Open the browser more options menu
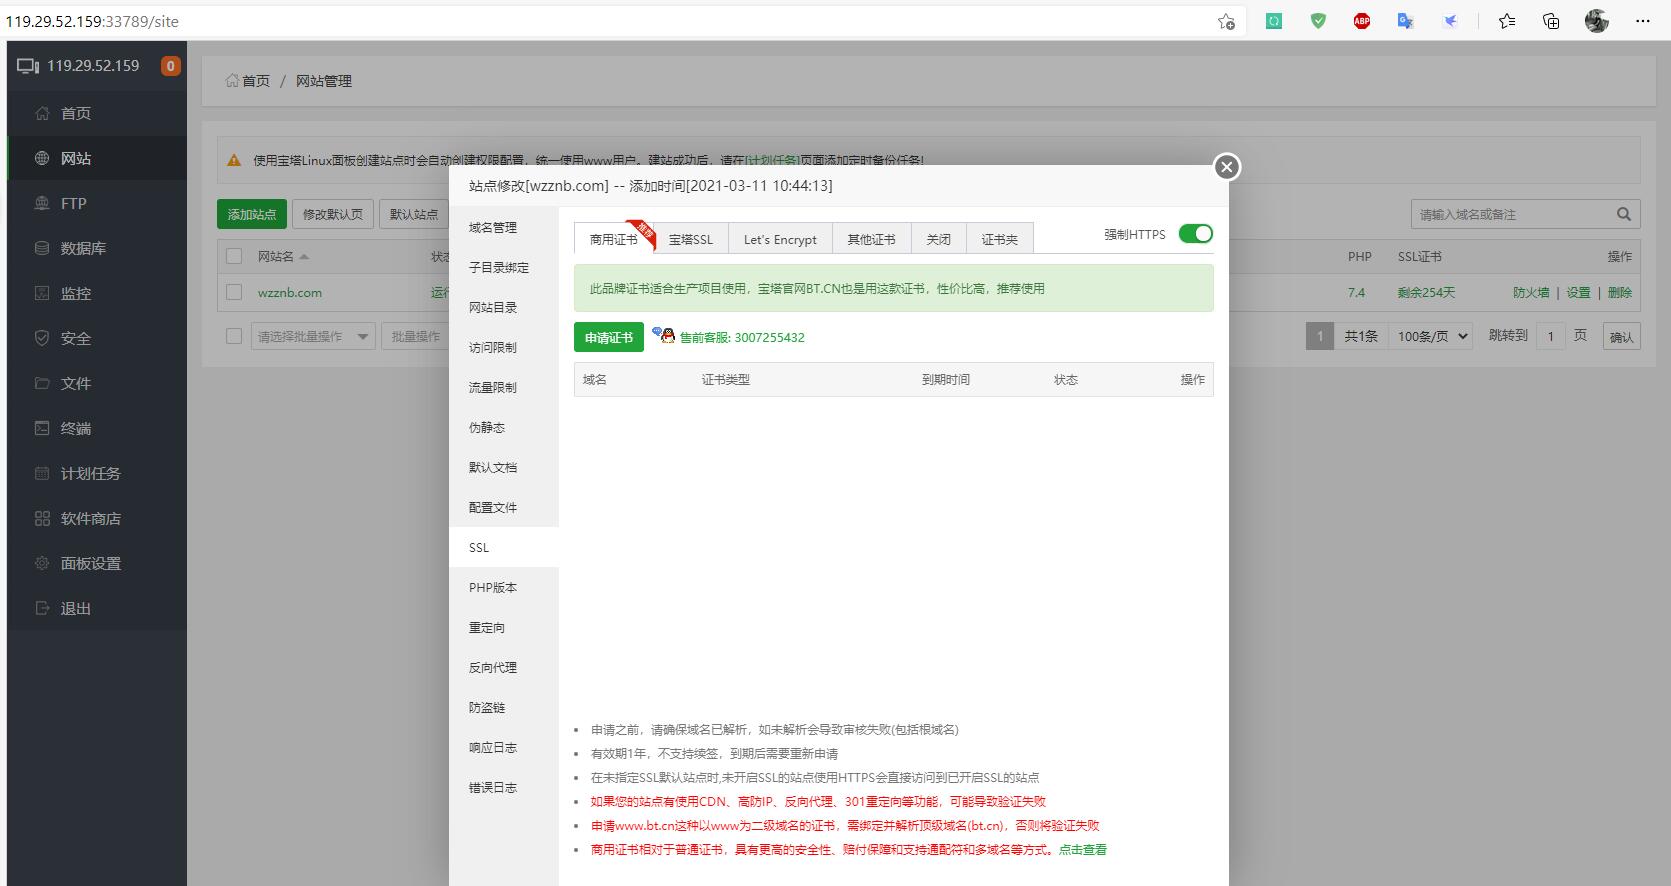The height and width of the screenshot is (886, 1671). pyautogui.click(x=1643, y=21)
